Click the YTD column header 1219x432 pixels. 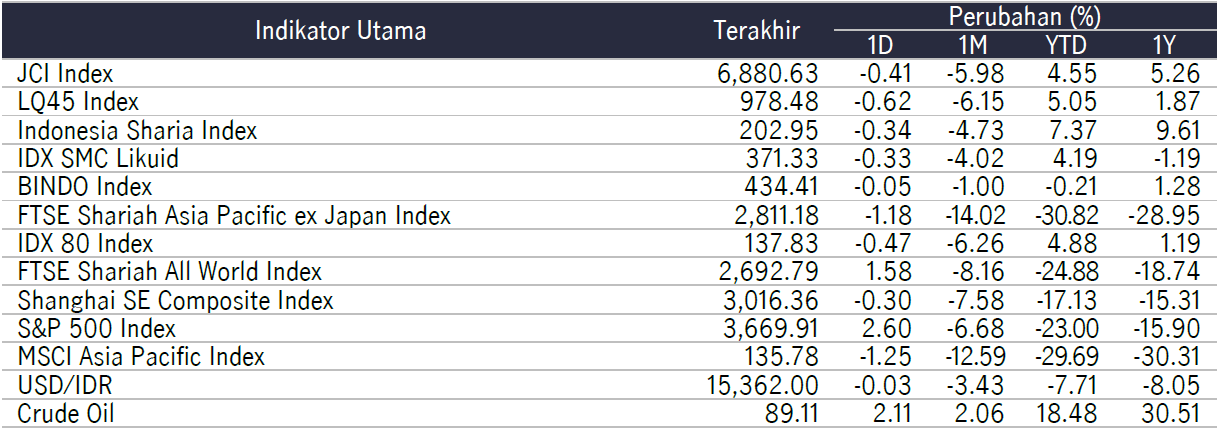pyautogui.click(x=1064, y=45)
